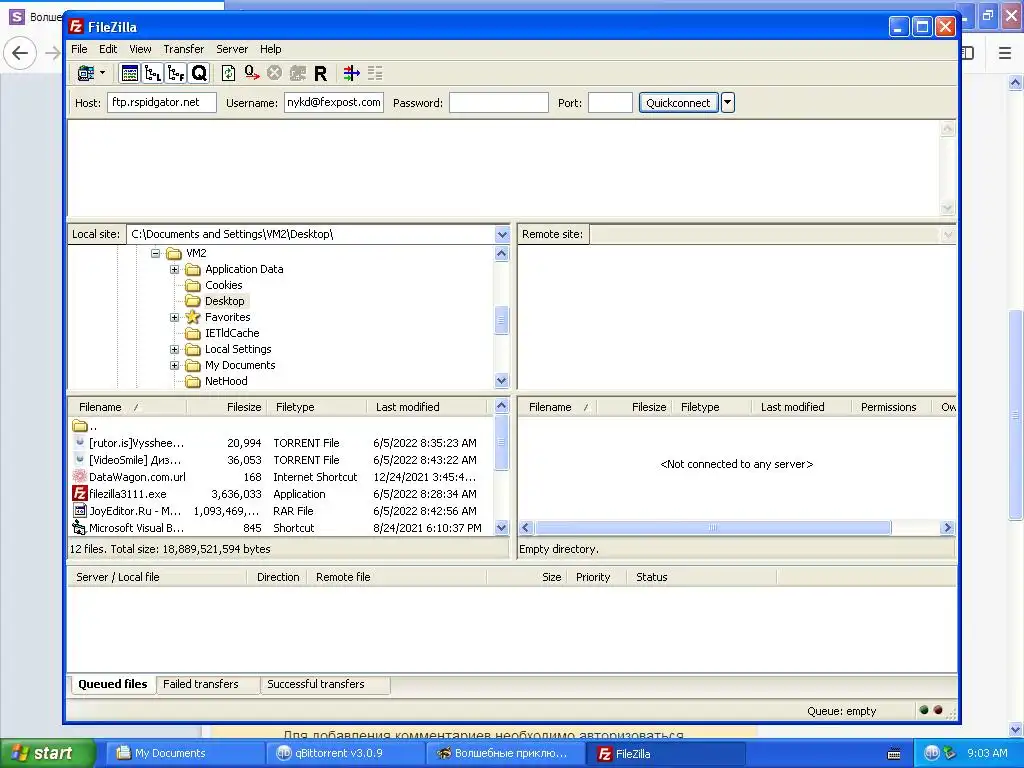Click the Username input field
This screenshot has width=1024, height=768.
pyautogui.click(x=334, y=103)
